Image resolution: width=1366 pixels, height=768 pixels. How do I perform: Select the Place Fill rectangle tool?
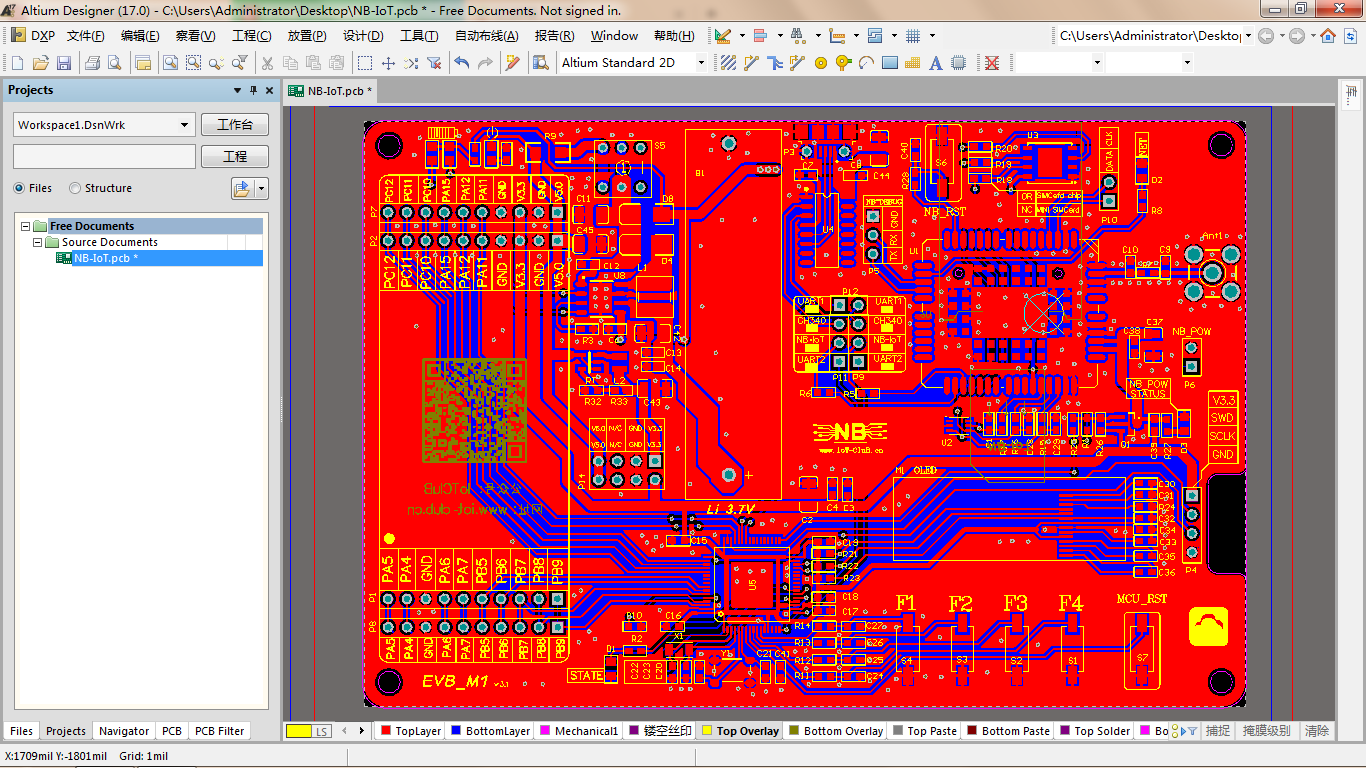click(889, 63)
